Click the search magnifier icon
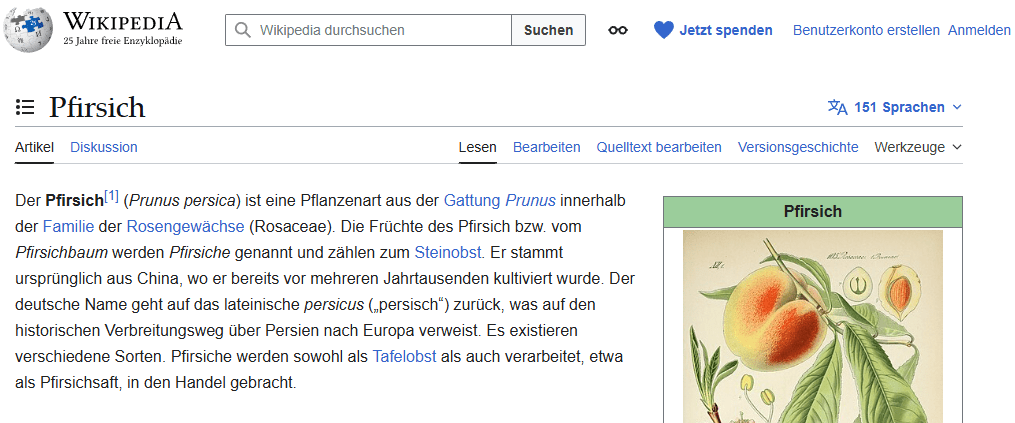This screenshot has height=423, width=1015. click(243, 30)
